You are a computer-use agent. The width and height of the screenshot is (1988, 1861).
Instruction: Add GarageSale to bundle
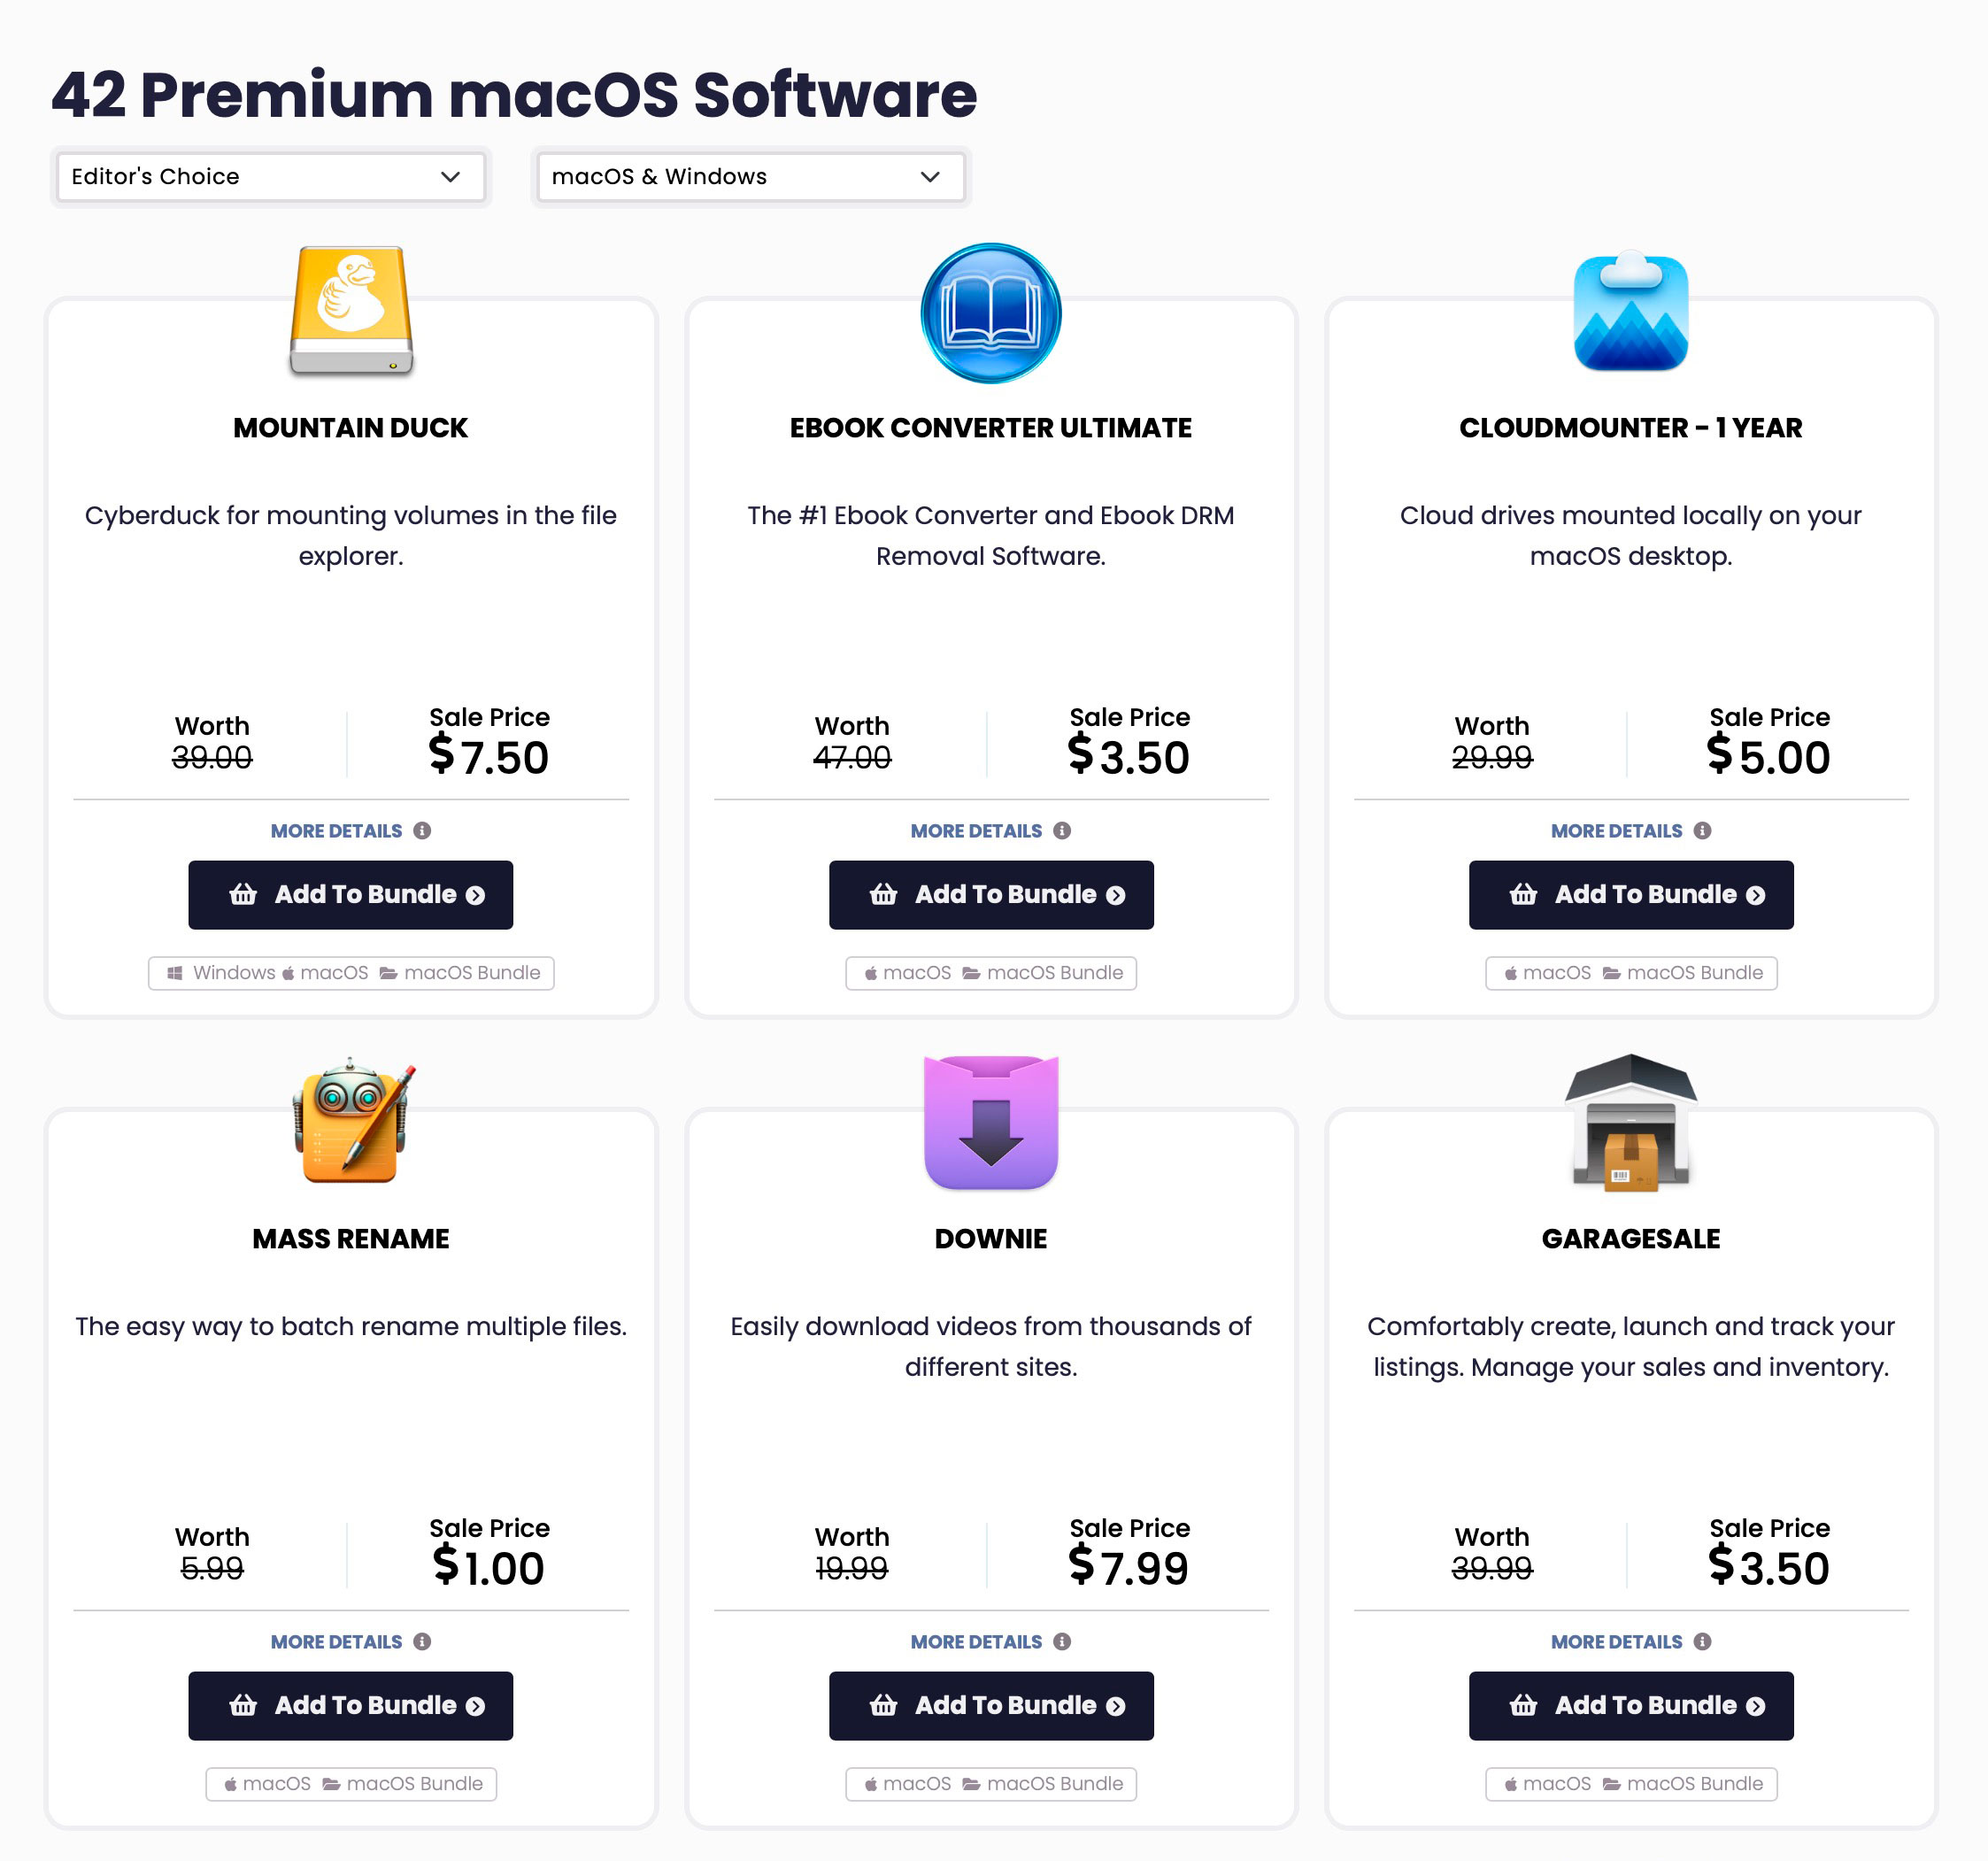coord(1630,1706)
